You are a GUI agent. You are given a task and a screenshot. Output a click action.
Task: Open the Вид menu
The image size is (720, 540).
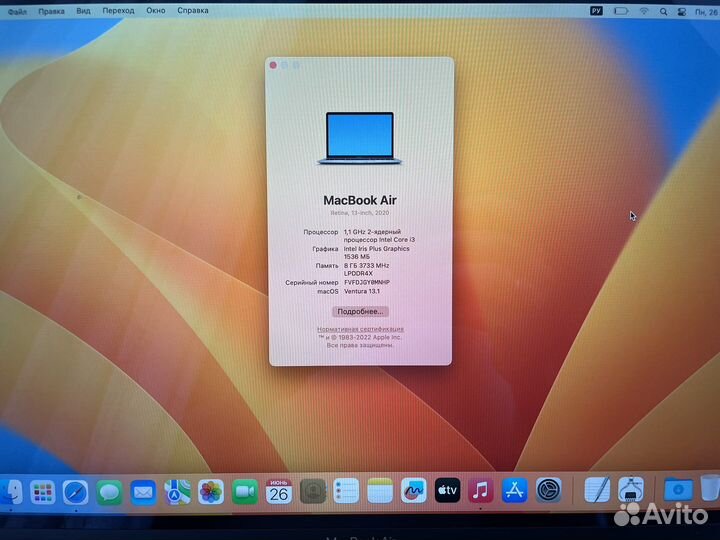coord(83,11)
